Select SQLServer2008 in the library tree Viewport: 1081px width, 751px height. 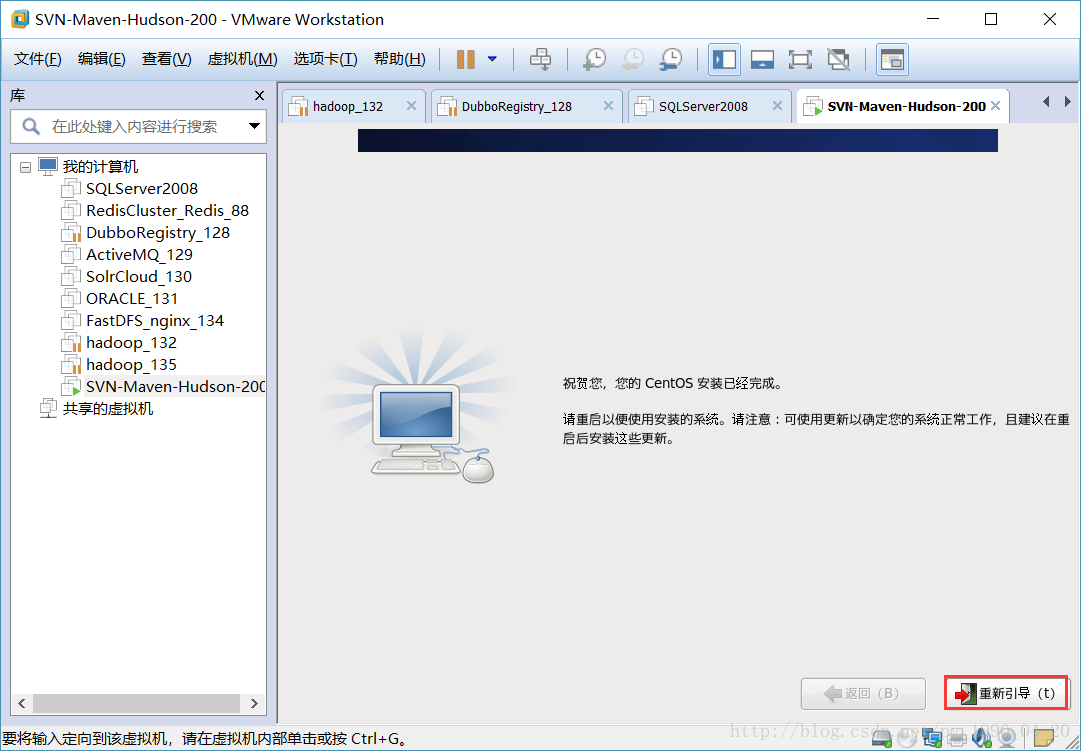tap(141, 189)
